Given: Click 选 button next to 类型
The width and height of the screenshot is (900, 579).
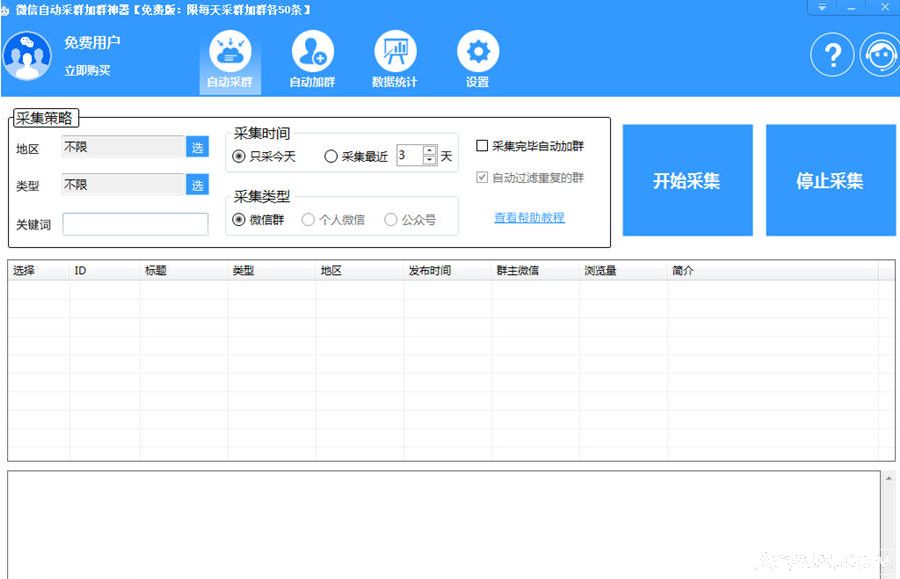Looking at the screenshot, I should pyautogui.click(x=197, y=185).
